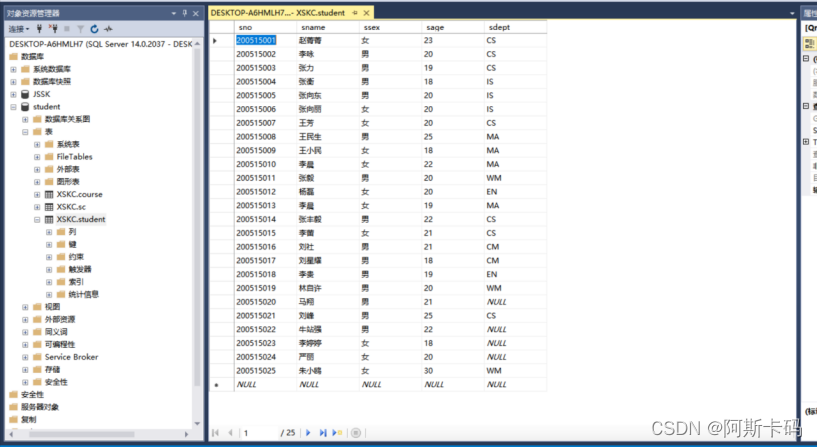Click the sno cell 200515012
Viewport: 817px width, 447px height.
point(265,192)
